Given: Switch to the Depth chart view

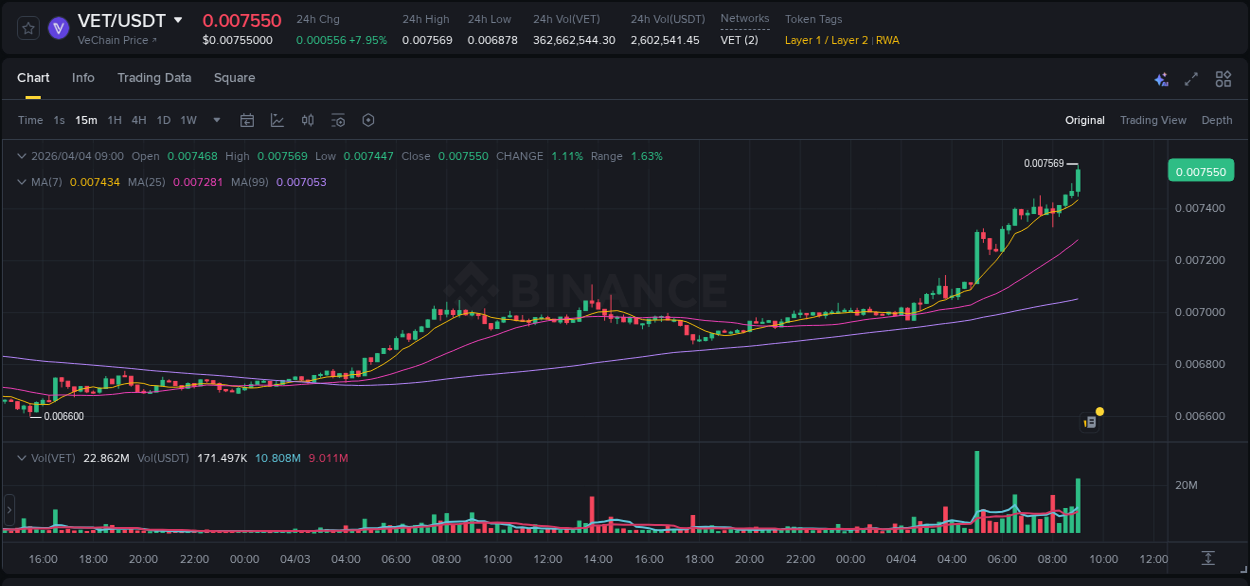Looking at the screenshot, I should tap(1217, 120).
